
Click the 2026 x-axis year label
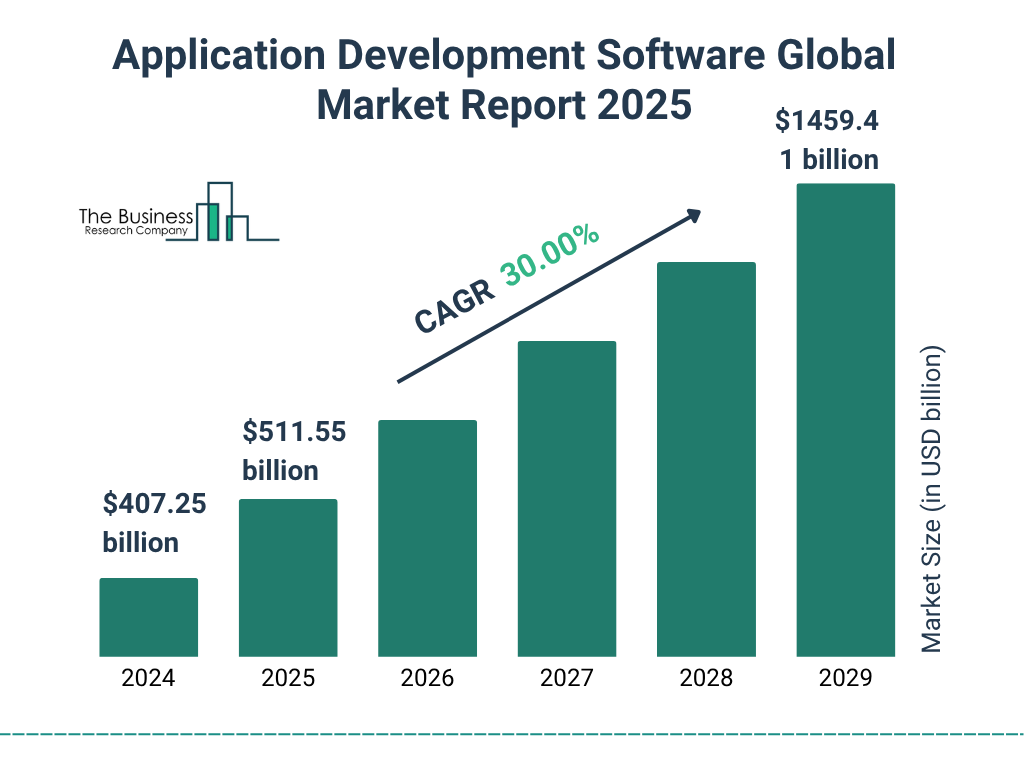[x=427, y=678]
